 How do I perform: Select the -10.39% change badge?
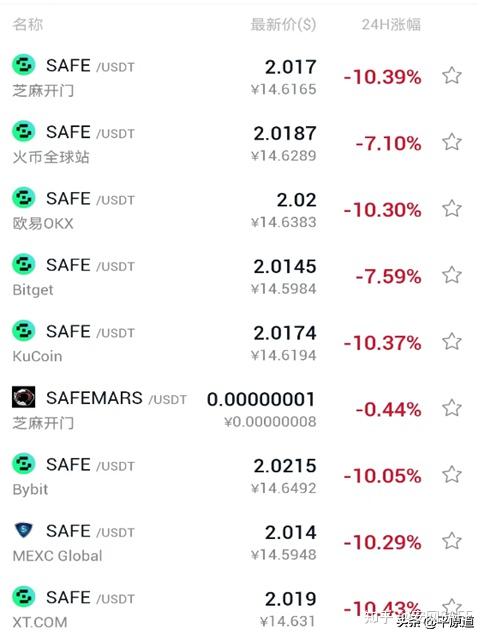(382, 77)
